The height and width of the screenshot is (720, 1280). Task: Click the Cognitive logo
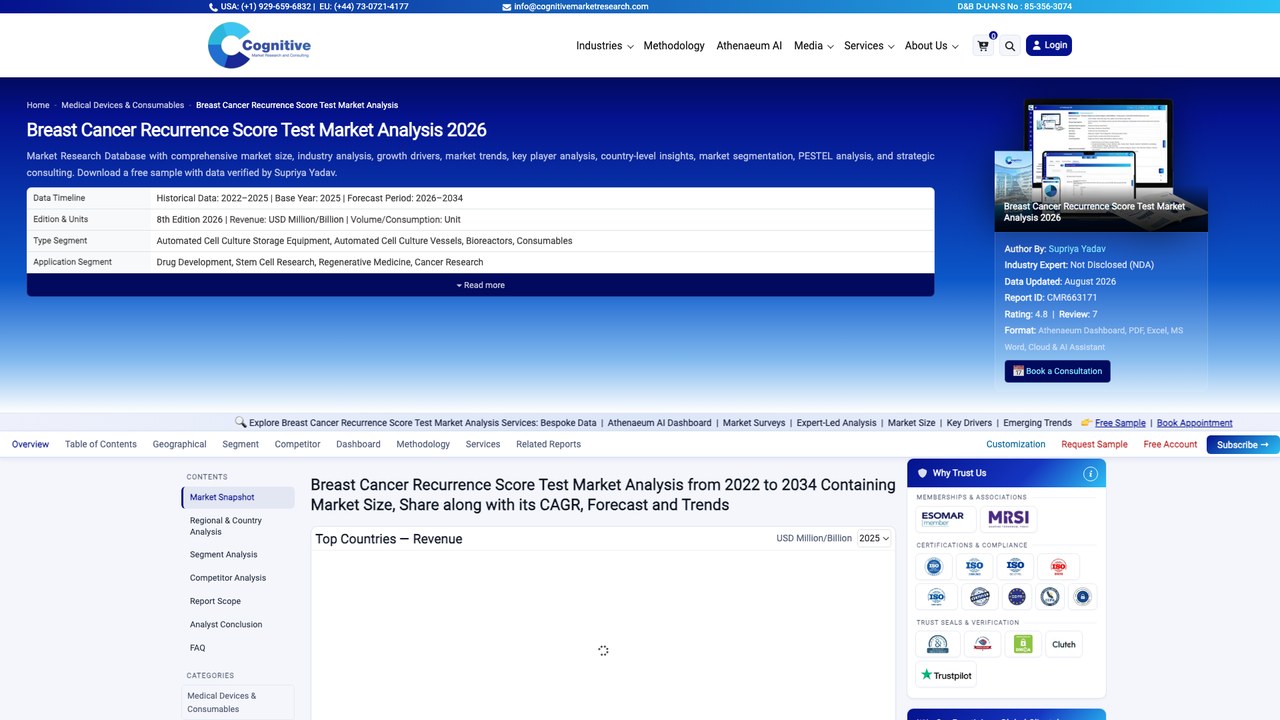[x=259, y=45]
